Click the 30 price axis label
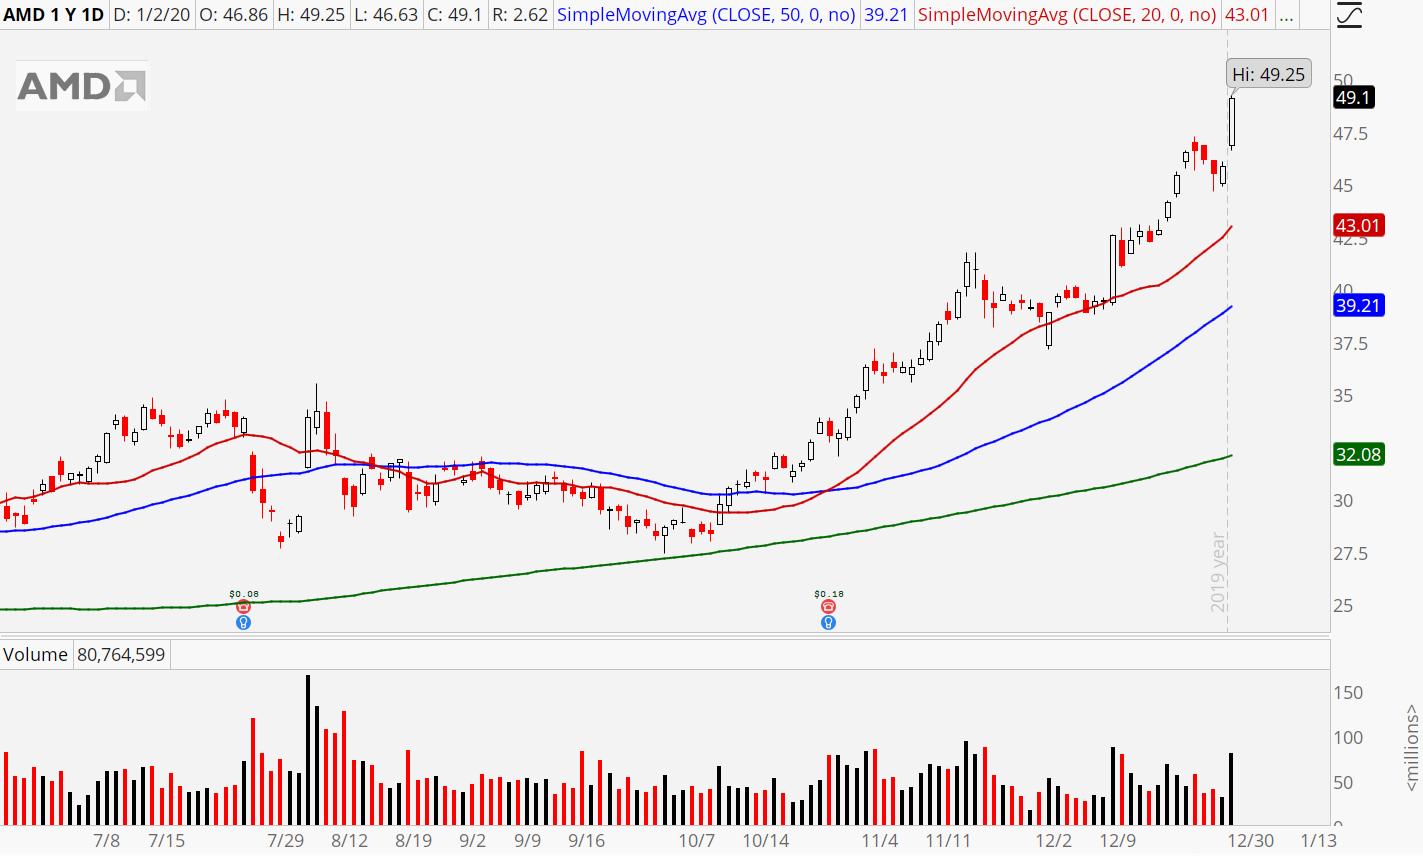 [1343, 501]
